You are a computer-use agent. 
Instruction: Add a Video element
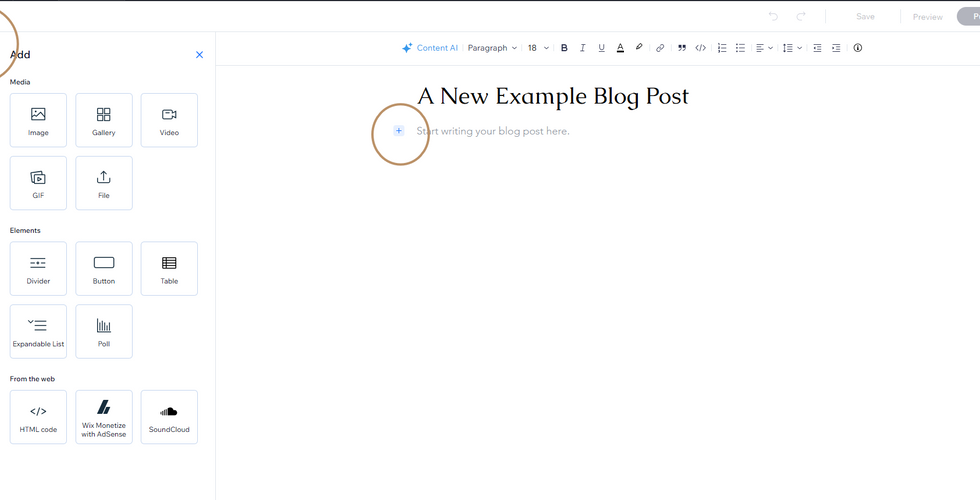click(x=169, y=121)
